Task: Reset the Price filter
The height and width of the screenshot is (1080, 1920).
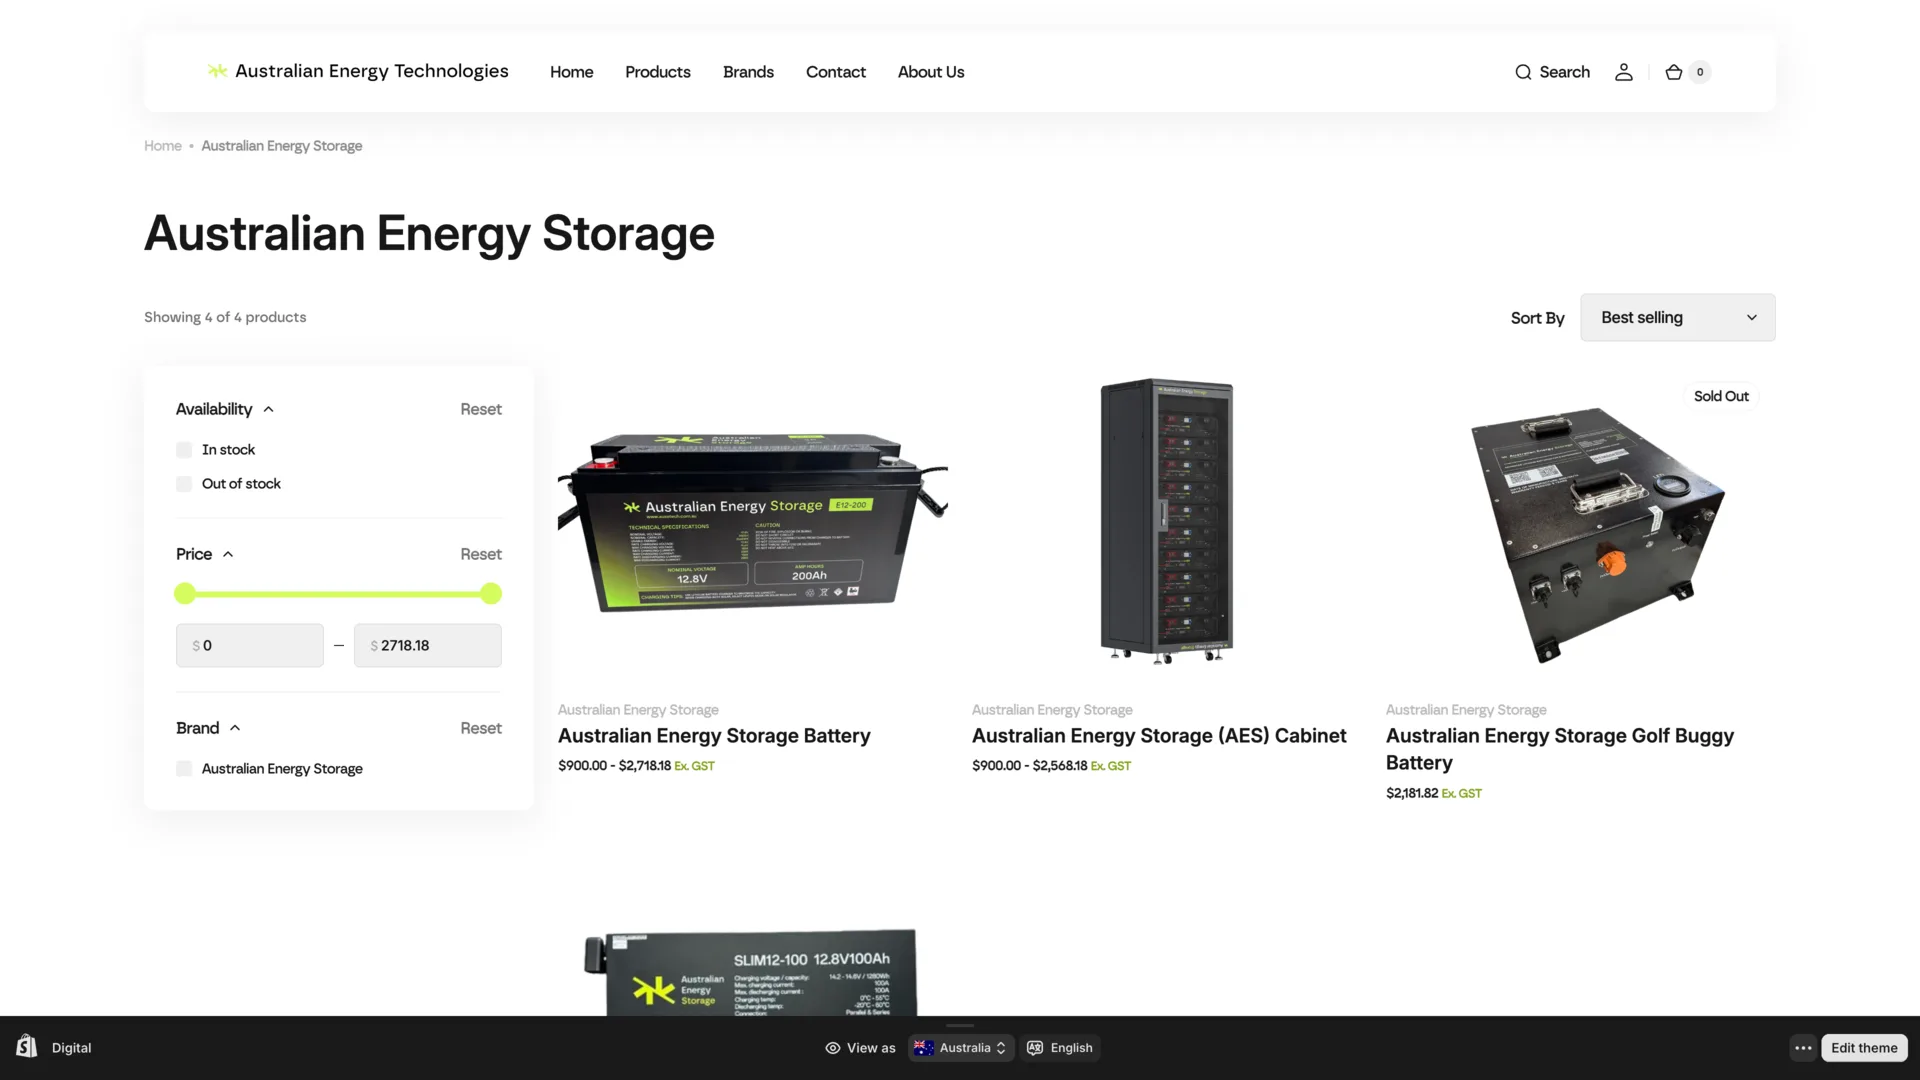Action: pyautogui.click(x=481, y=554)
